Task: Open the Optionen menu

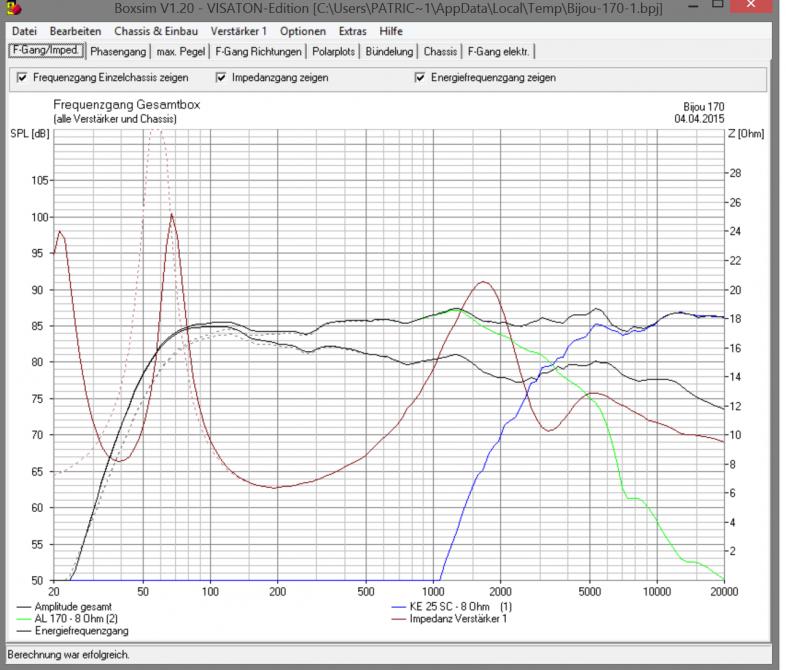Action: click(x=302, y=31)
